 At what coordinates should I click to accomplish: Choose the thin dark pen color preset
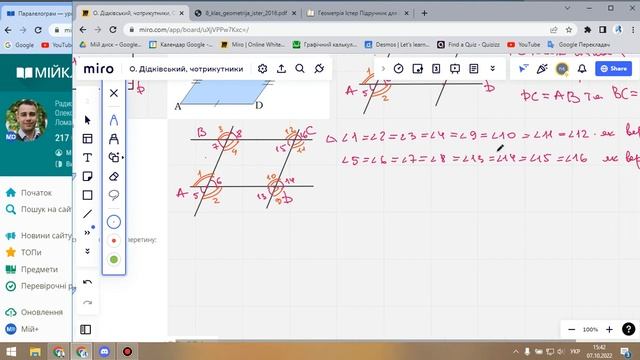click(114, 222)
